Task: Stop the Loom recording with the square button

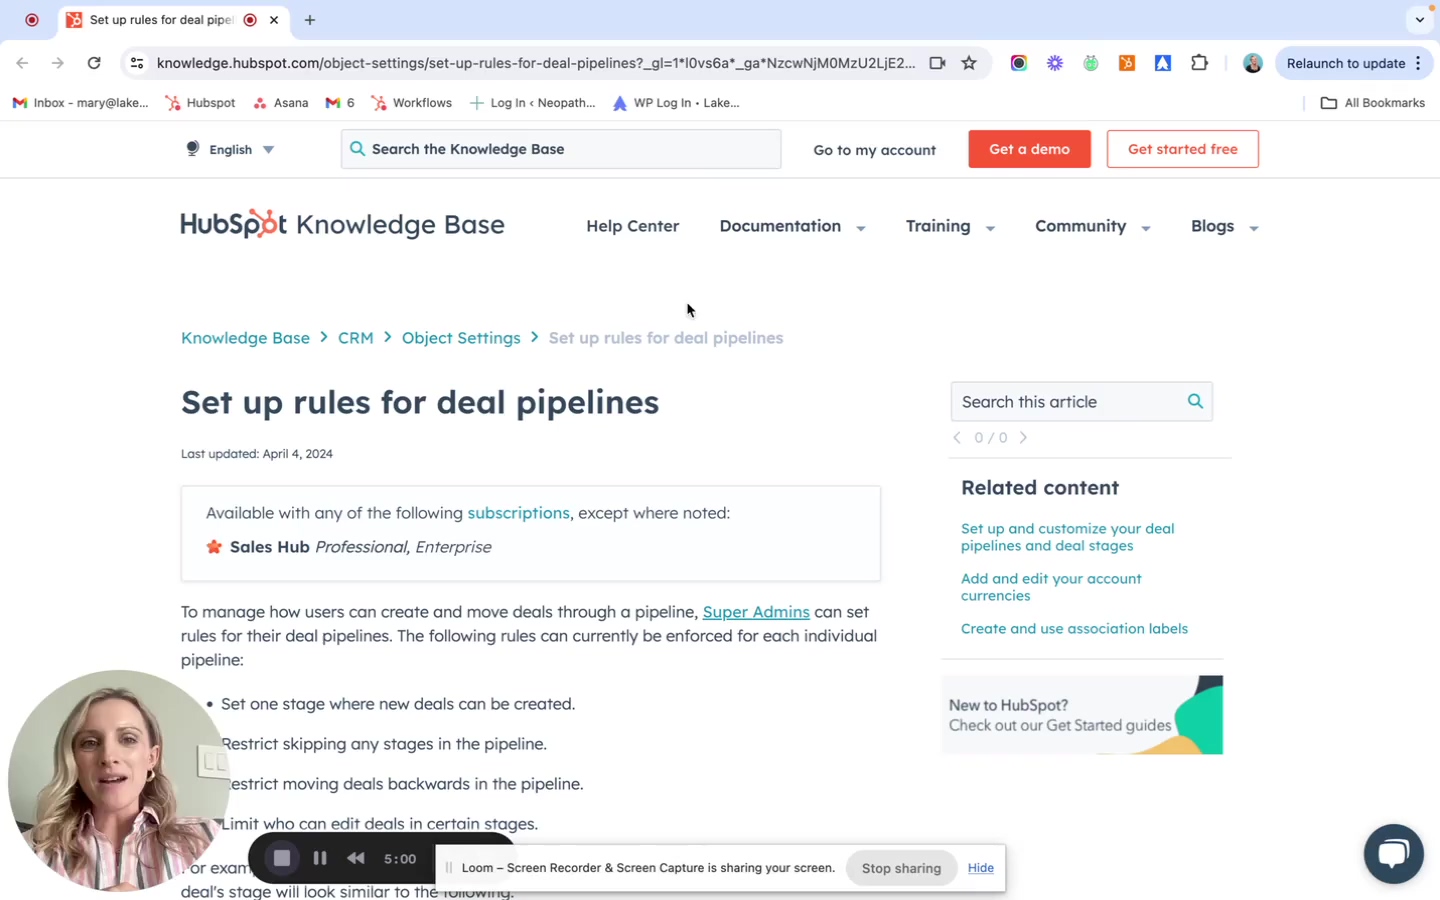Action: [x=282, y=858]
